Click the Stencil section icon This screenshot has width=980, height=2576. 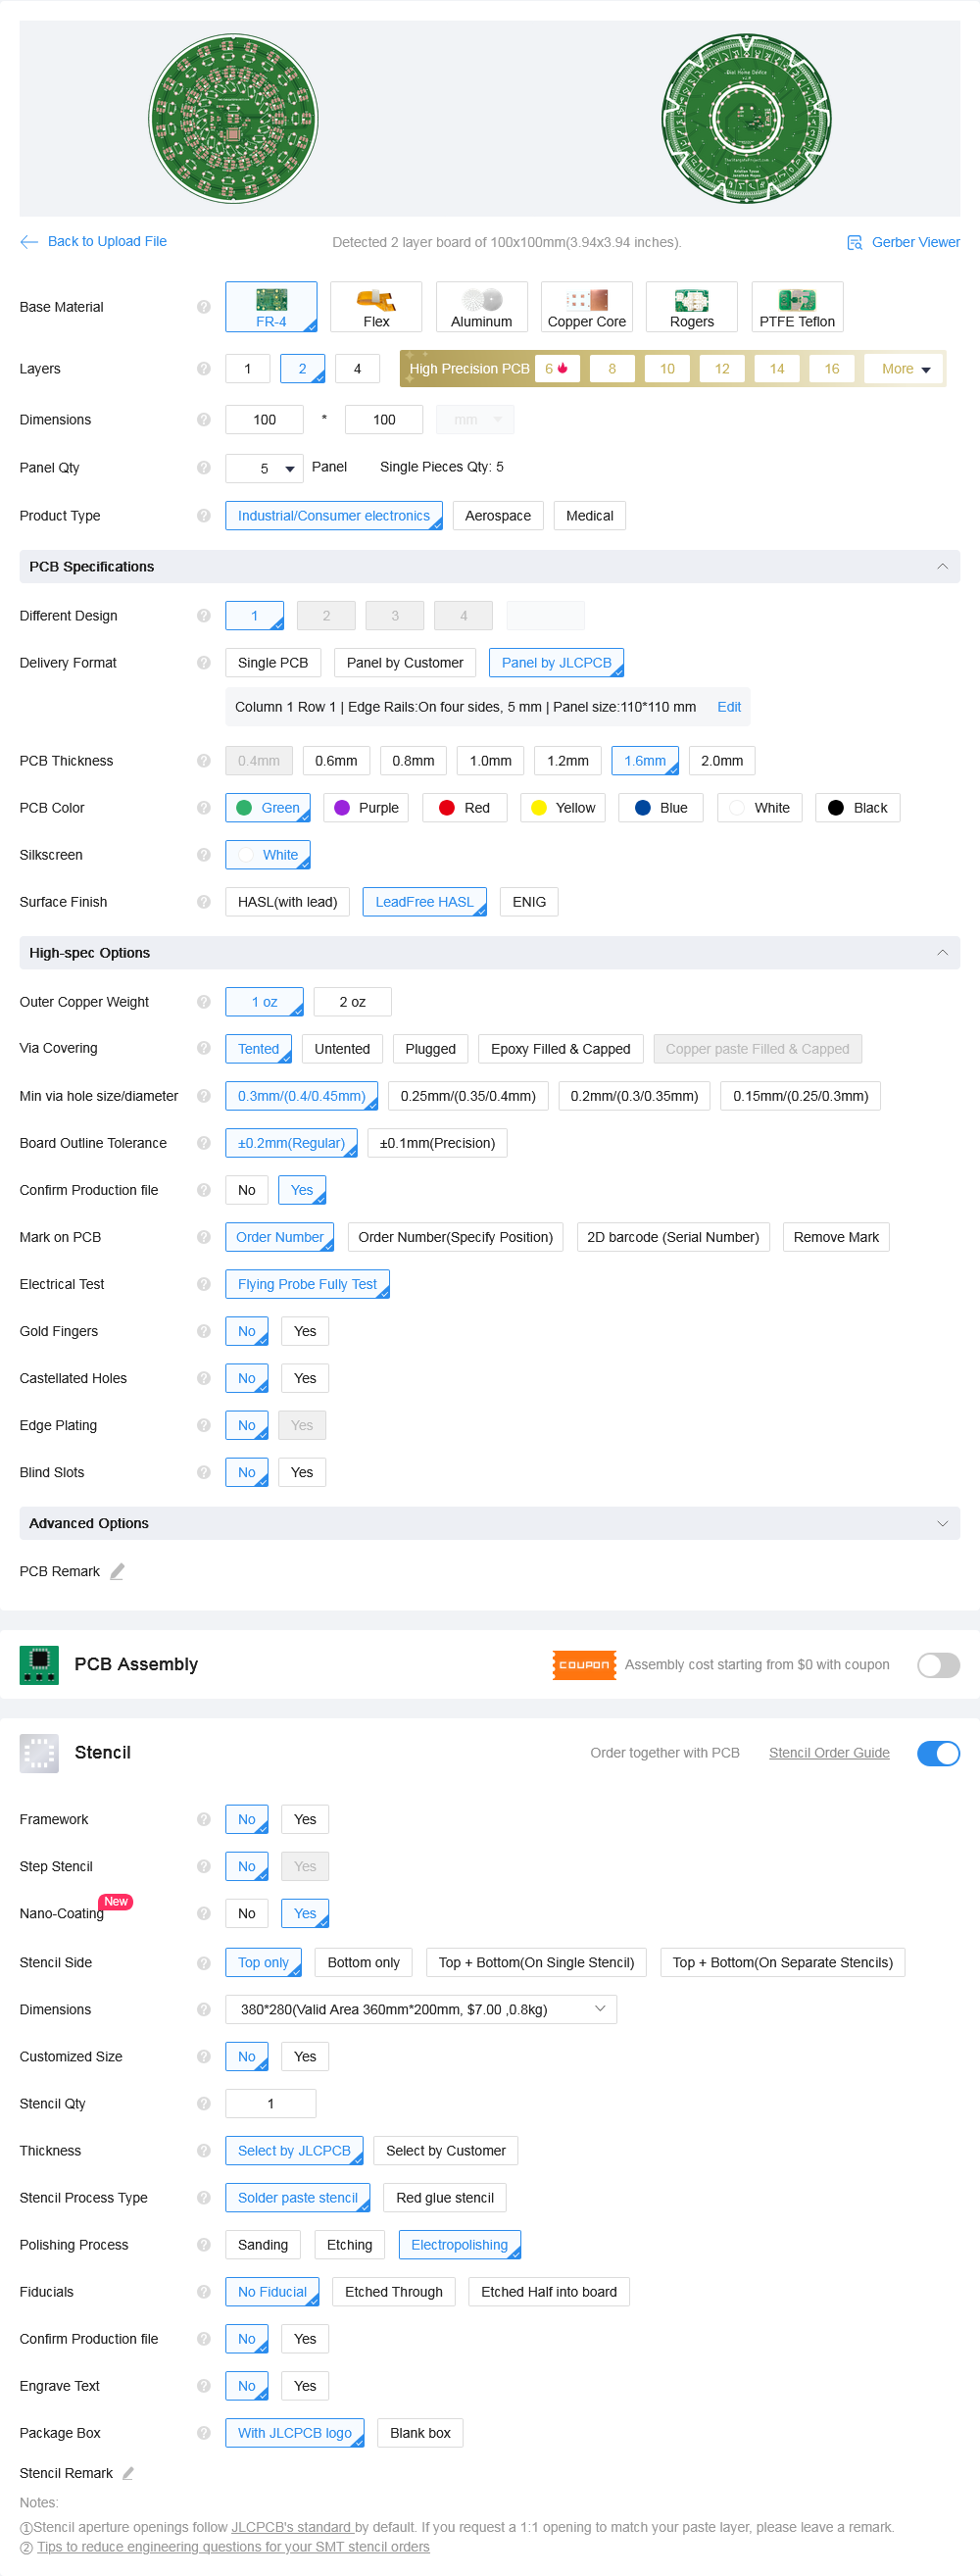(39, 1753)
